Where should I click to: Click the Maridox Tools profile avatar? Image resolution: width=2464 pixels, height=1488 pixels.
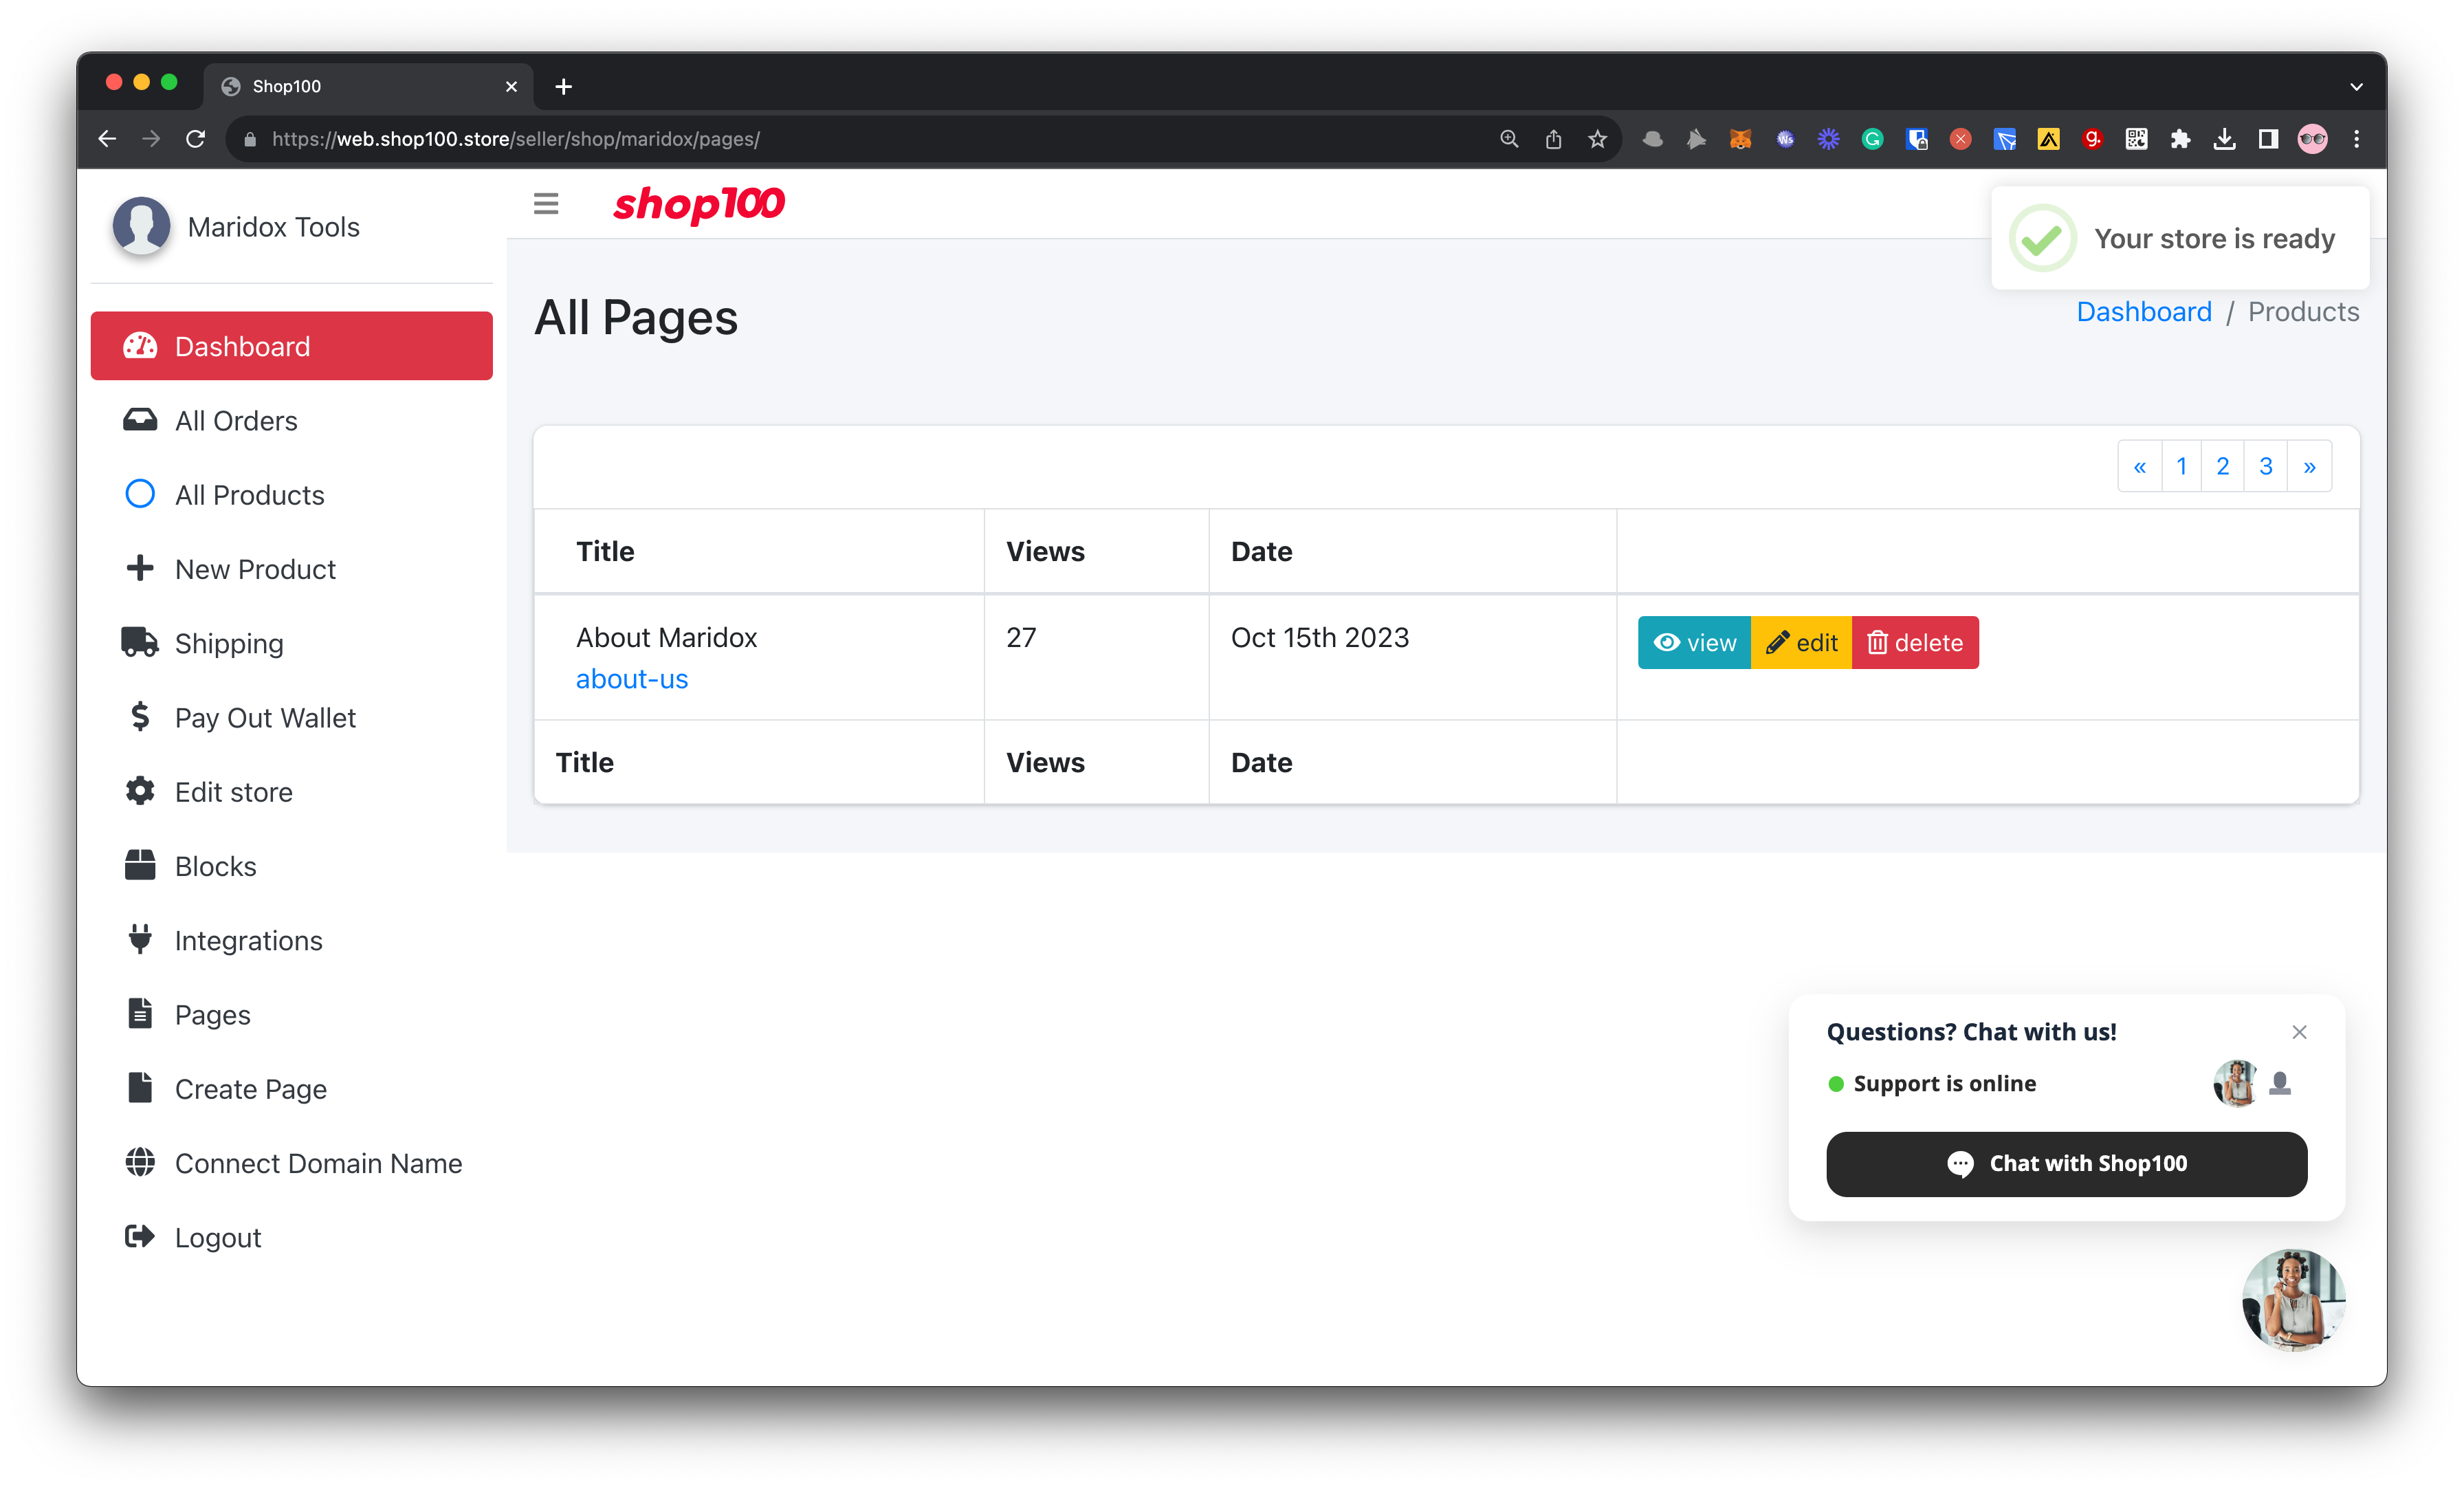[141, 227]
